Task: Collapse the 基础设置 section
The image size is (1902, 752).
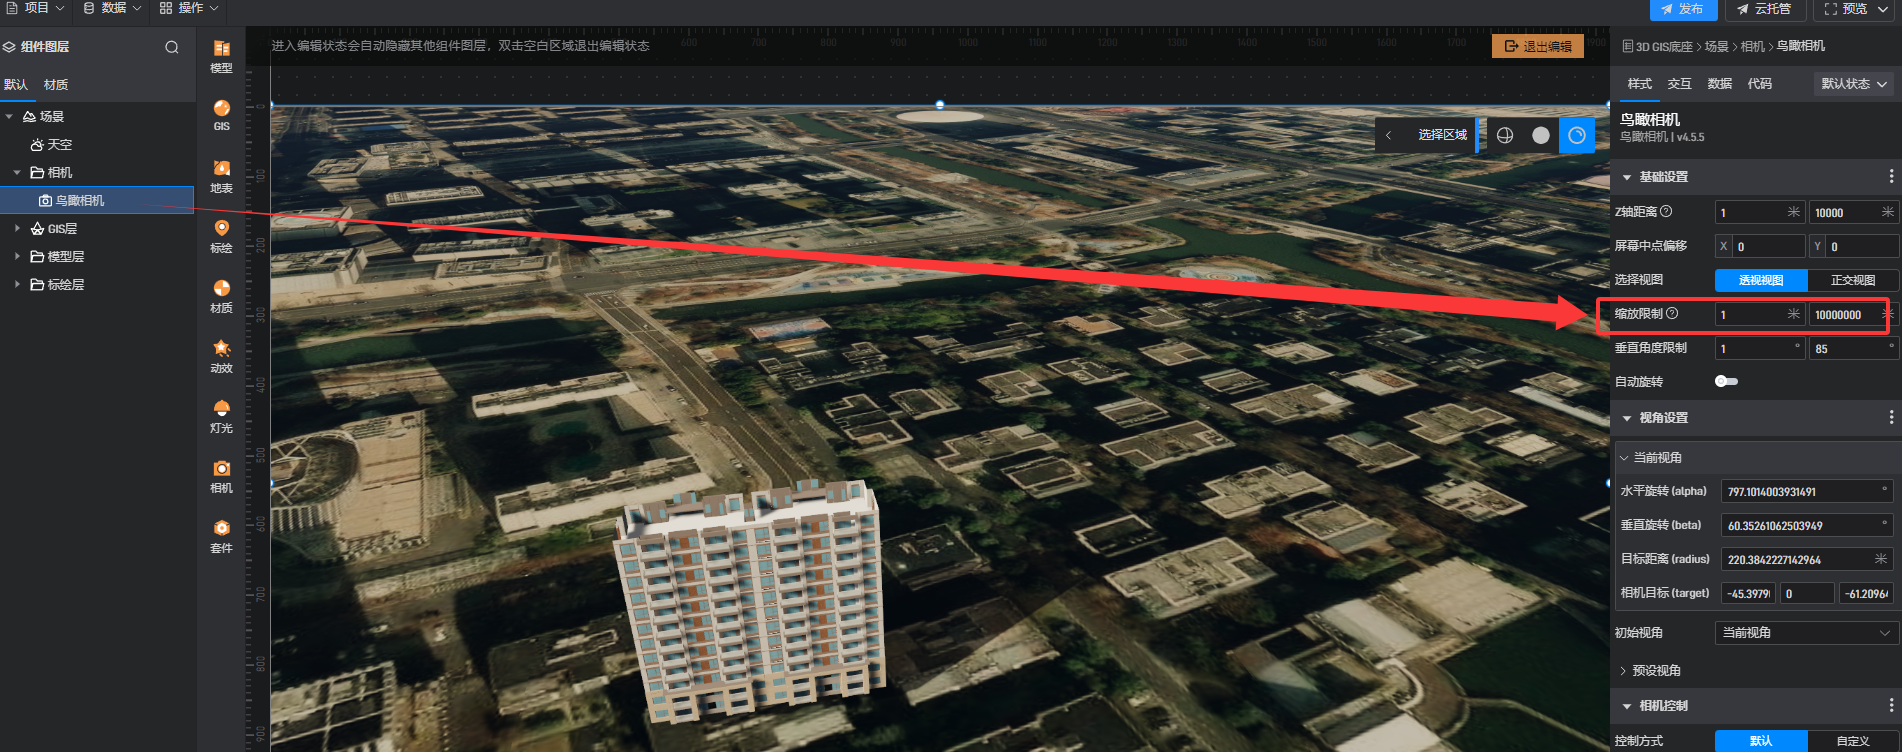Action: point(1627,177)
